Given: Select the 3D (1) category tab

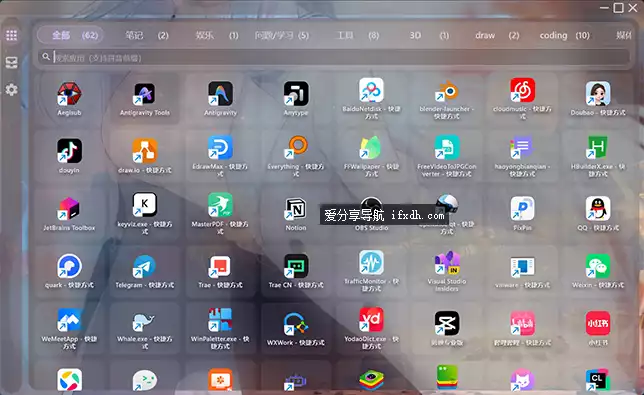Looking at the screenshot, I should click(x=429, y=36).
